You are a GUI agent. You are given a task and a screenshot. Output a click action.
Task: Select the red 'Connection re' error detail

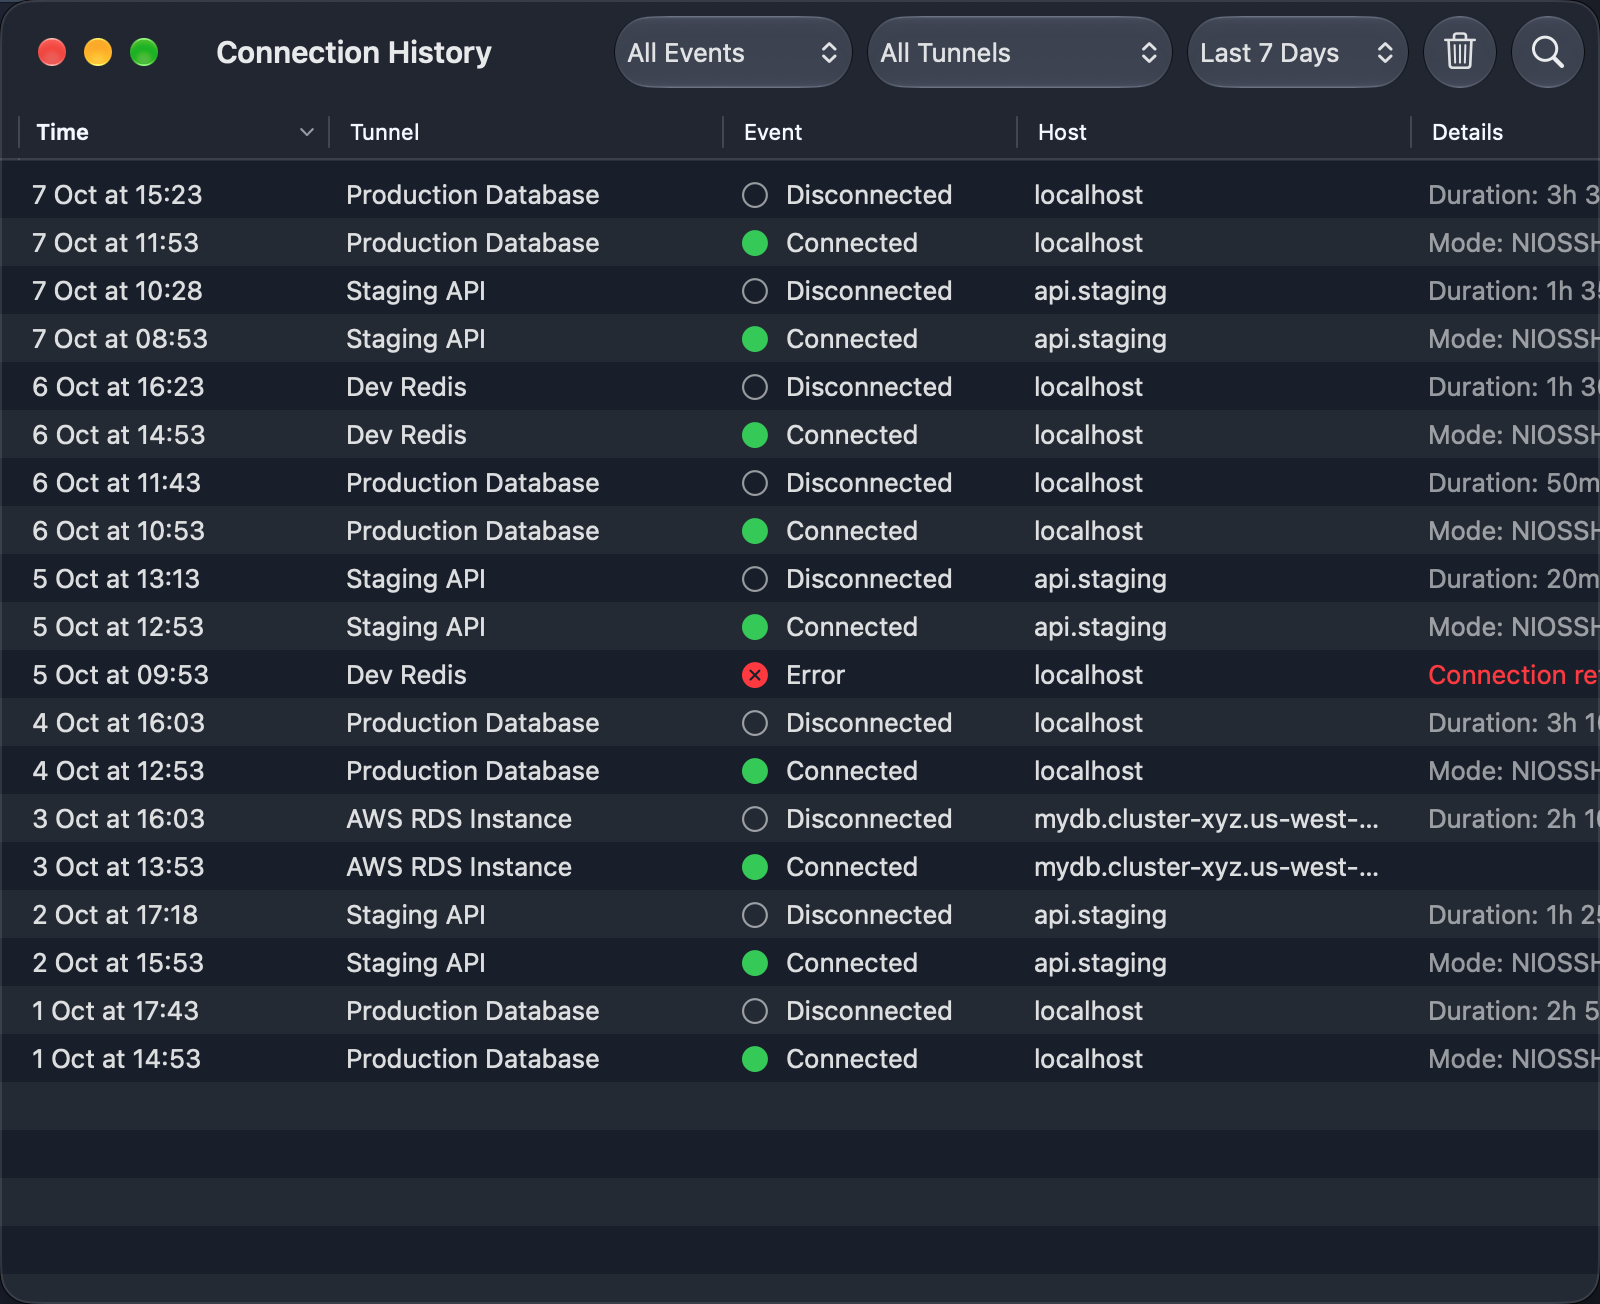[x=1514, y=675]
